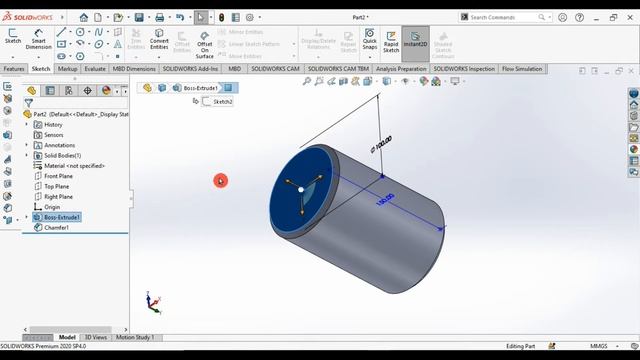Expand the Solid Bodies(1) node
Screen dimensions: 640x360
[27, 155]
